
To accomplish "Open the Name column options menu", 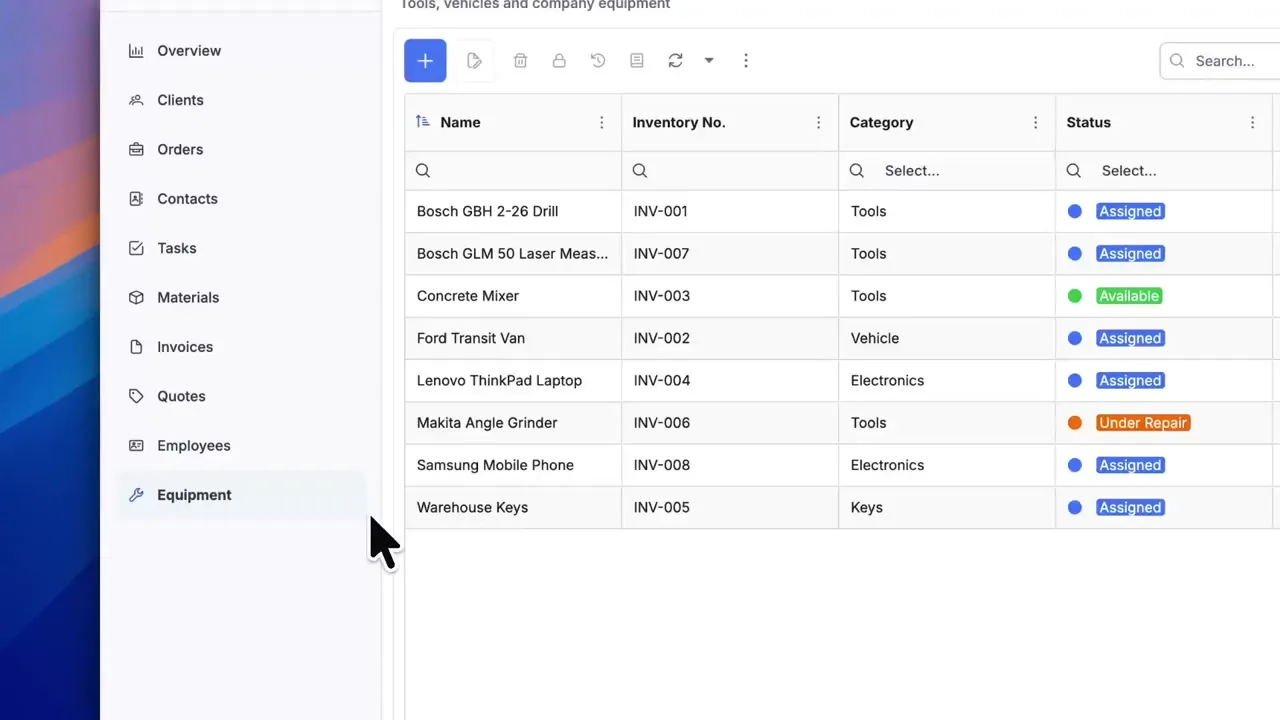I will [601, 123].
